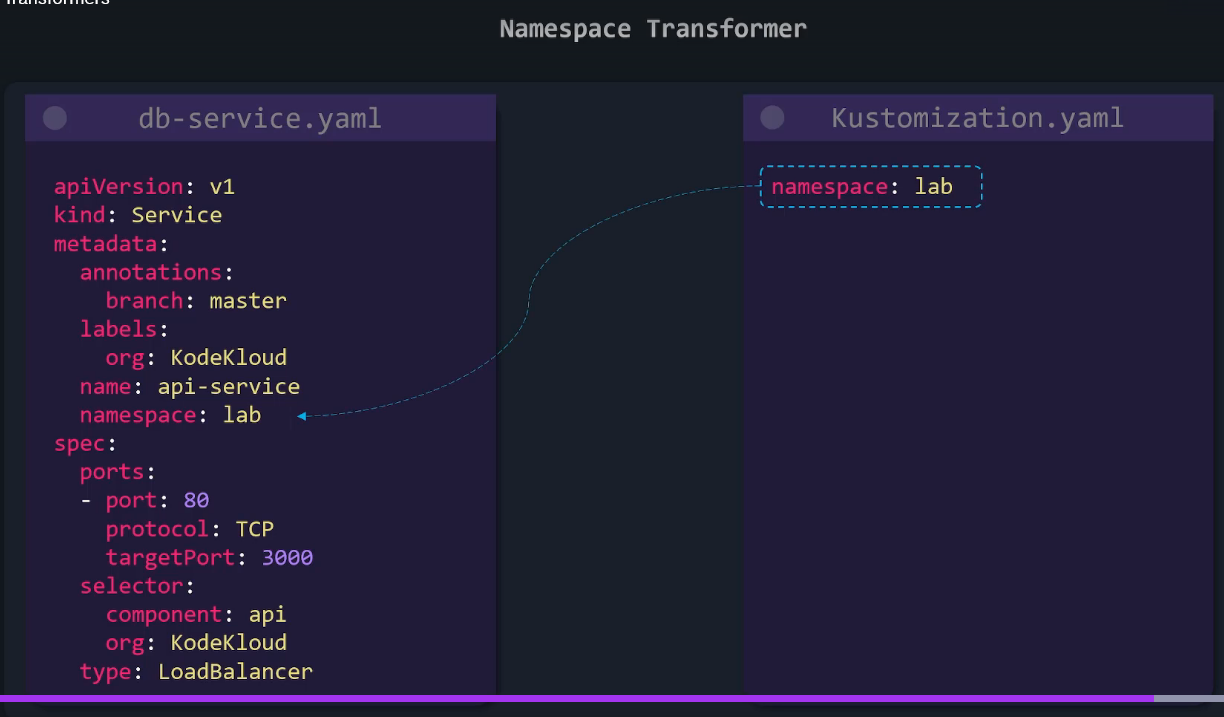Viewport: 1224px width, 717px height.
Task: Click the targetPort: 3000 value
Action: click(x=288, y=557)
